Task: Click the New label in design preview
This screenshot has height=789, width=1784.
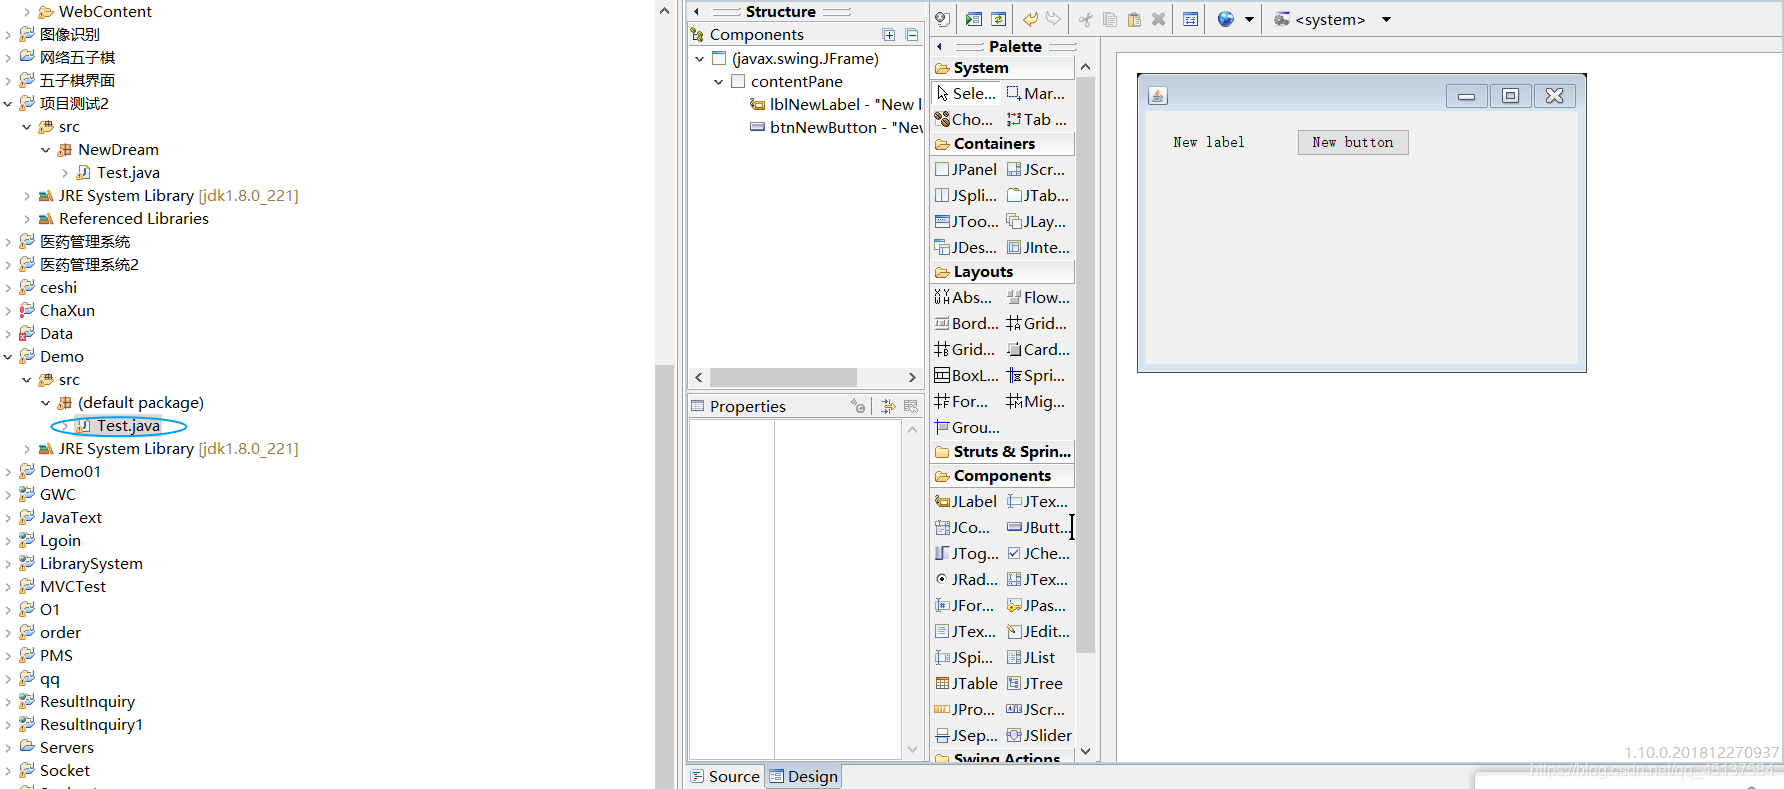Action: tap(1209, 143)
